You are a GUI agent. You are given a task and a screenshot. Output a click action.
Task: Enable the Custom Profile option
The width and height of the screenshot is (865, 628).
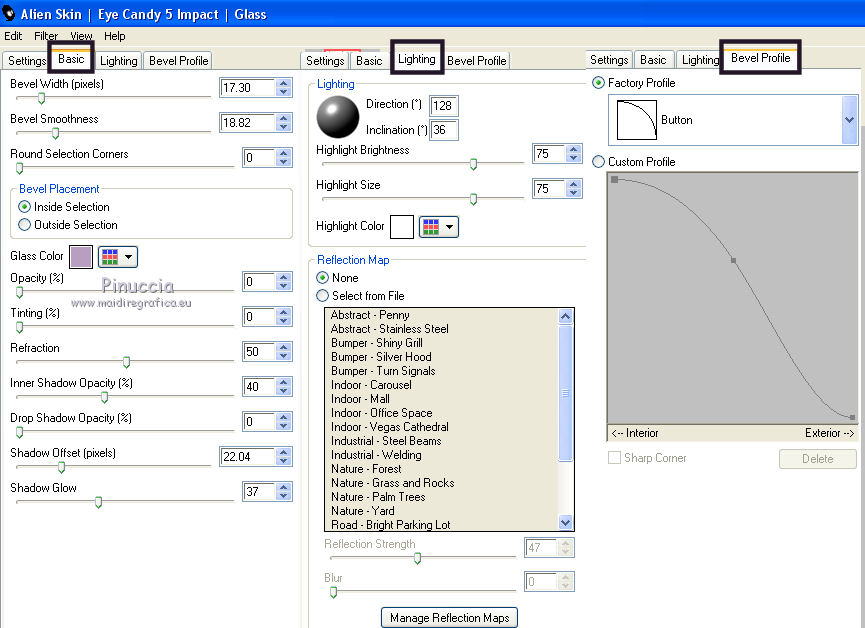click(599, 162)
